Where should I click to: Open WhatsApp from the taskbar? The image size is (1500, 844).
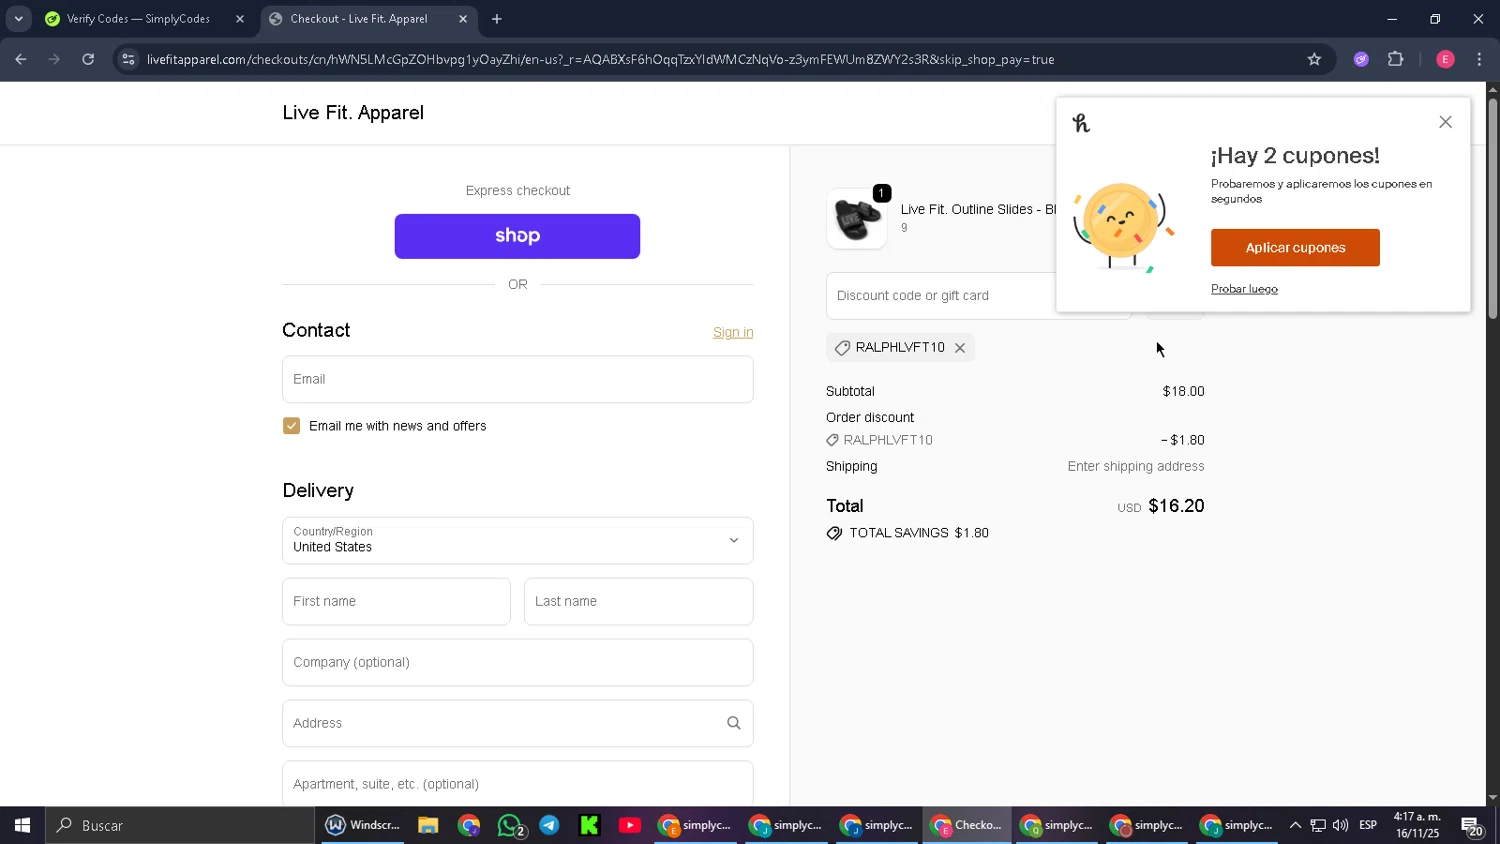(x=511, y=825)
